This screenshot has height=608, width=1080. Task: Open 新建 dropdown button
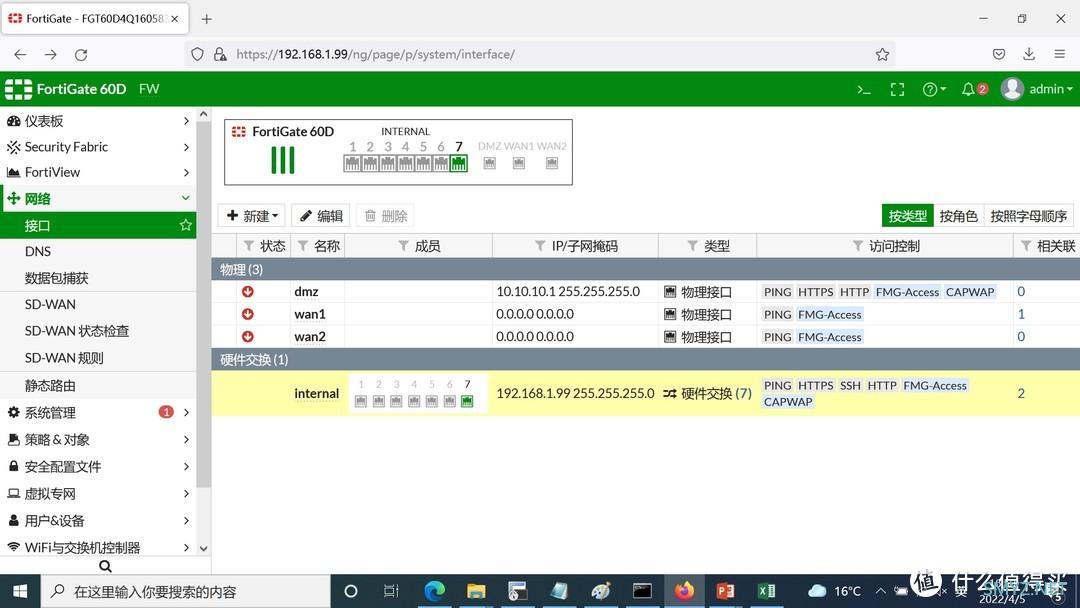point(252,216)
